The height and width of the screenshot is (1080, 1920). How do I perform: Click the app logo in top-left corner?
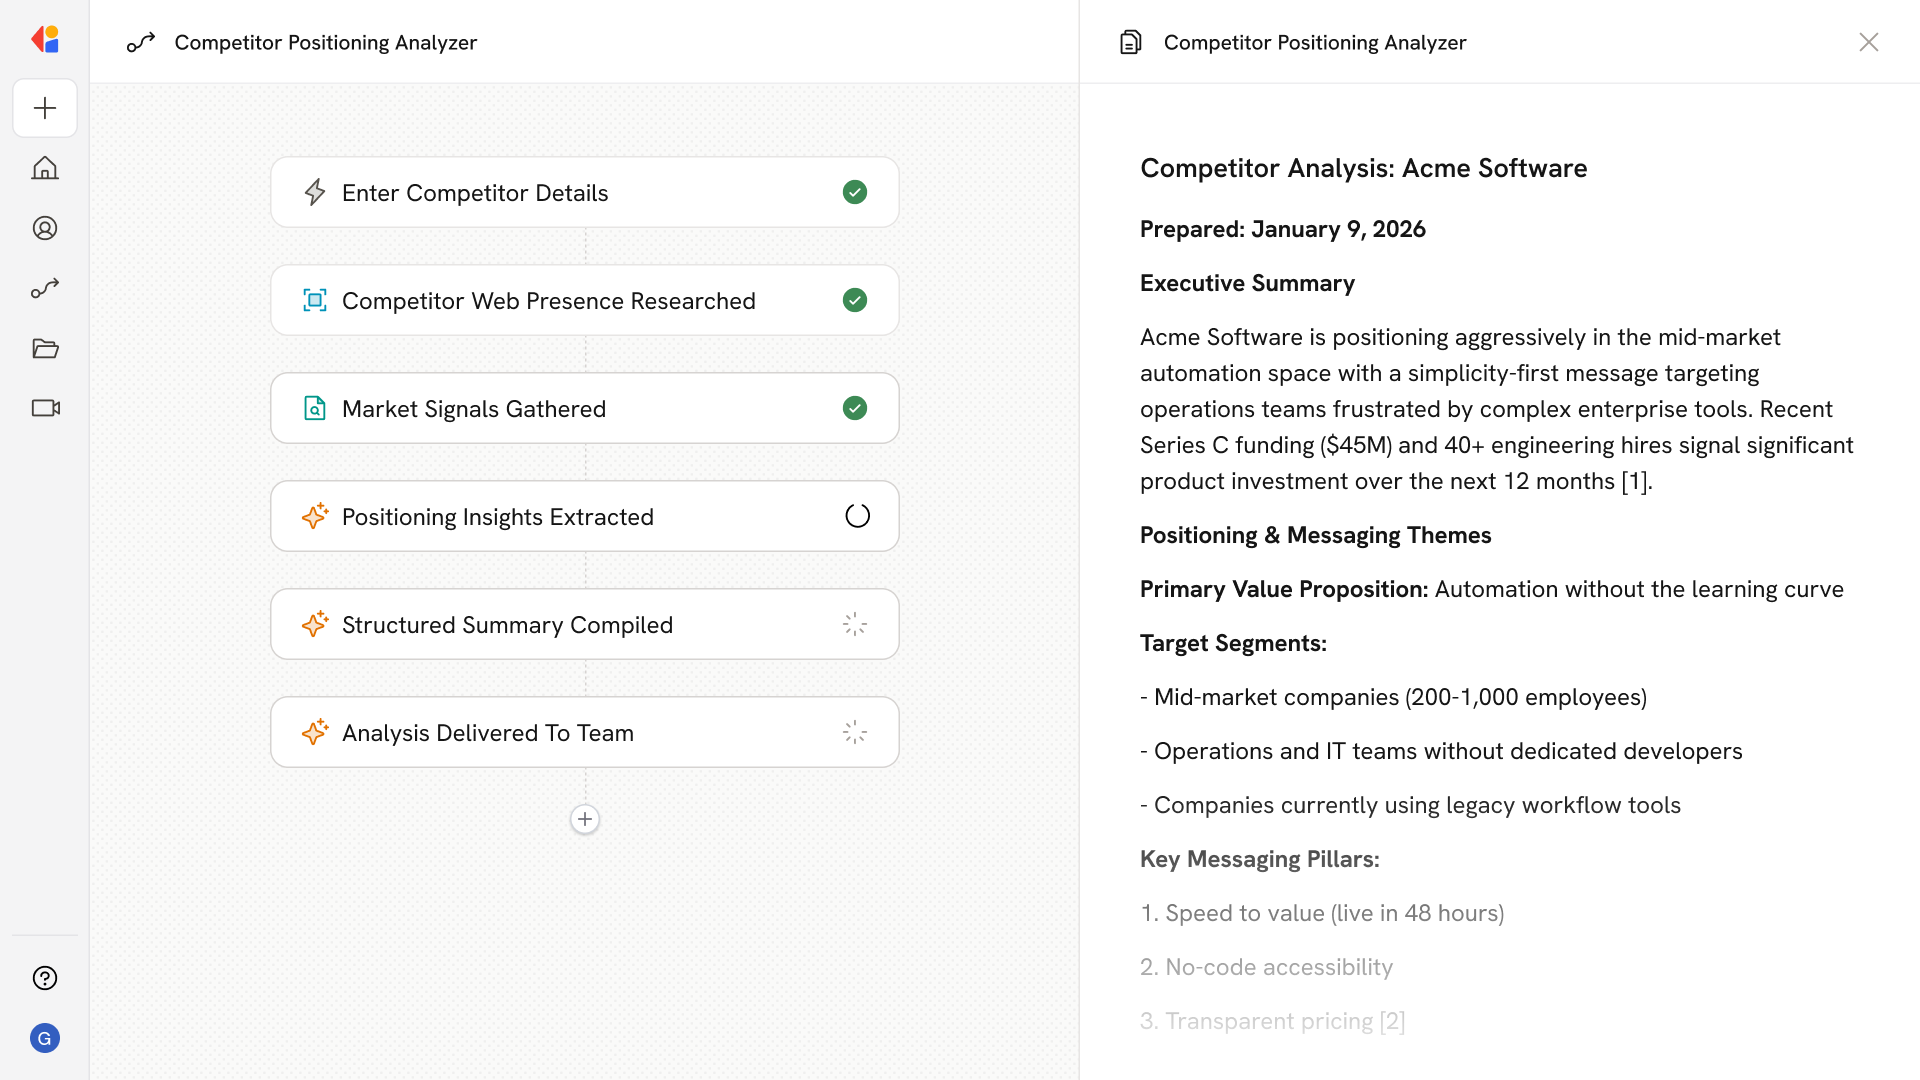[x=45, y=40]
